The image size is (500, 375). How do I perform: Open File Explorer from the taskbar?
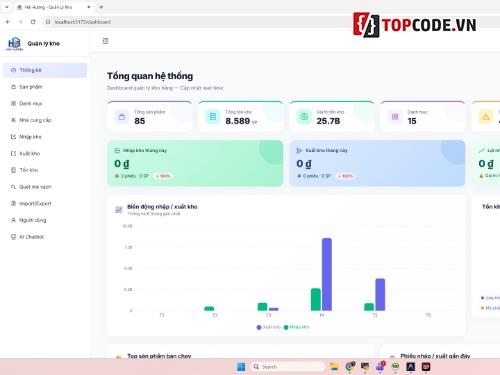click(x=334, y=367)
